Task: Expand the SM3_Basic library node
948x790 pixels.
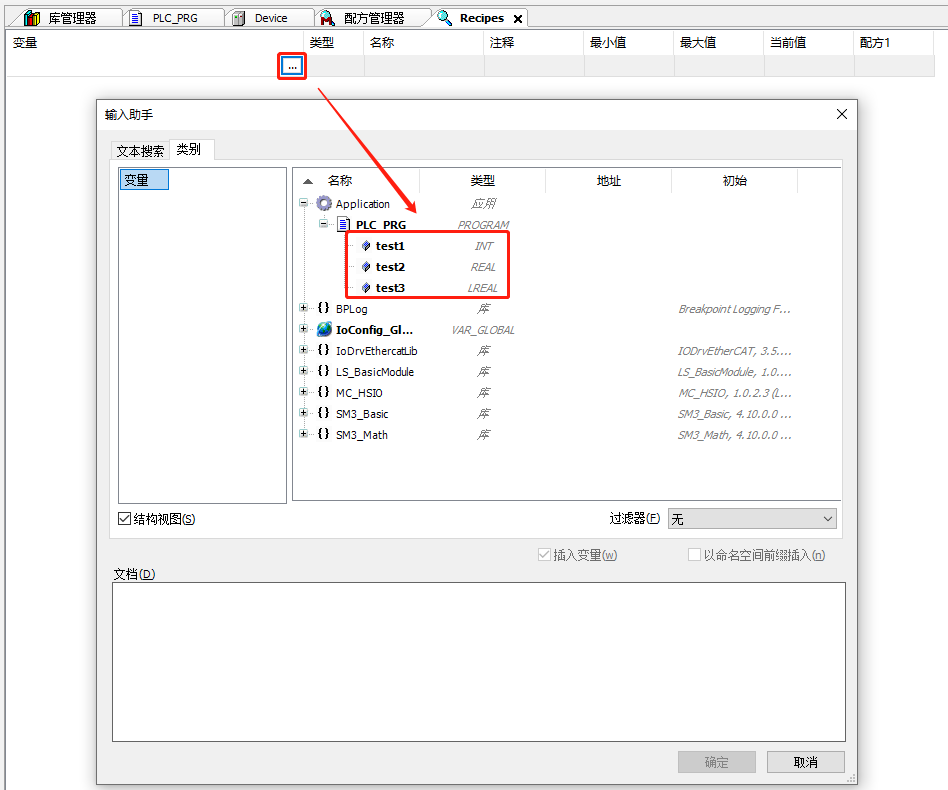Action: pos(304,413)
